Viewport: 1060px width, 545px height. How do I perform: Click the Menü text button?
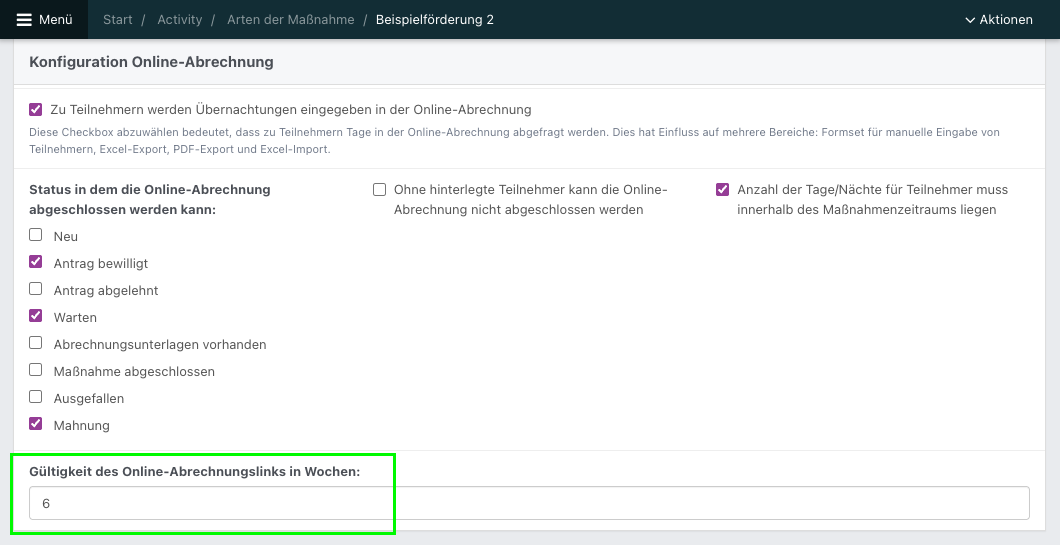(55, 20)
